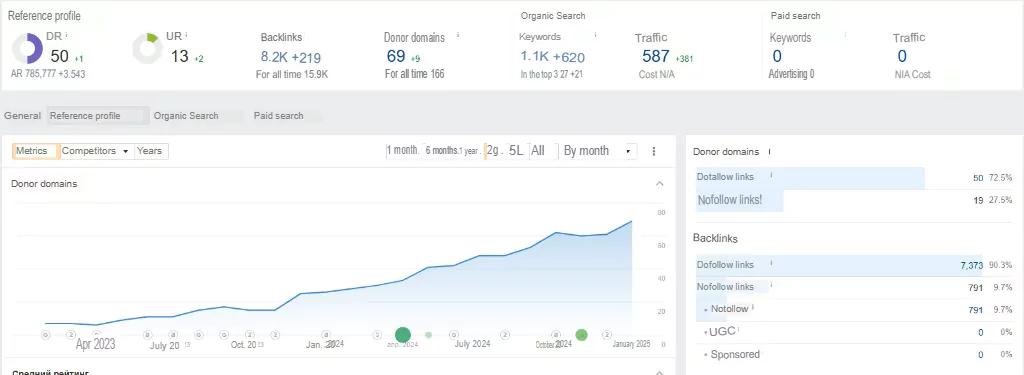Viewport: 1024px width, 375px height.
Task: Set chart range to 6 months
Action: coord(441,151)
